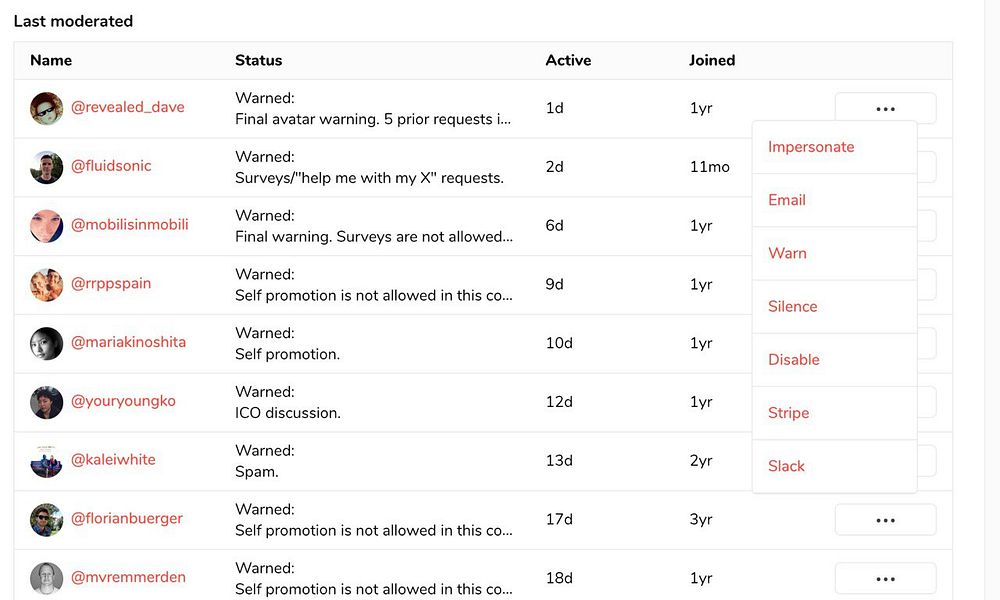Open Stripe from the actions menu
This screenshot has height=600, width=1000.
pos(788,412)
